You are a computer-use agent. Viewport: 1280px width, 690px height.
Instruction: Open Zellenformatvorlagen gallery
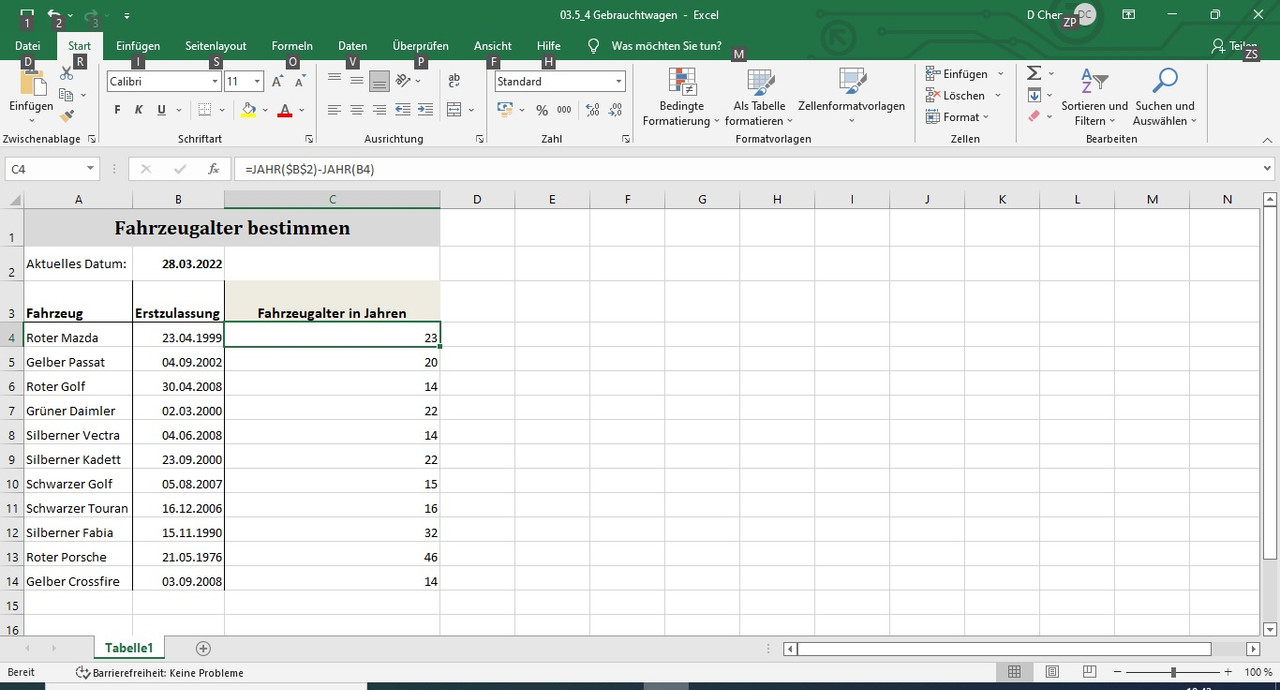coord(851,97)
